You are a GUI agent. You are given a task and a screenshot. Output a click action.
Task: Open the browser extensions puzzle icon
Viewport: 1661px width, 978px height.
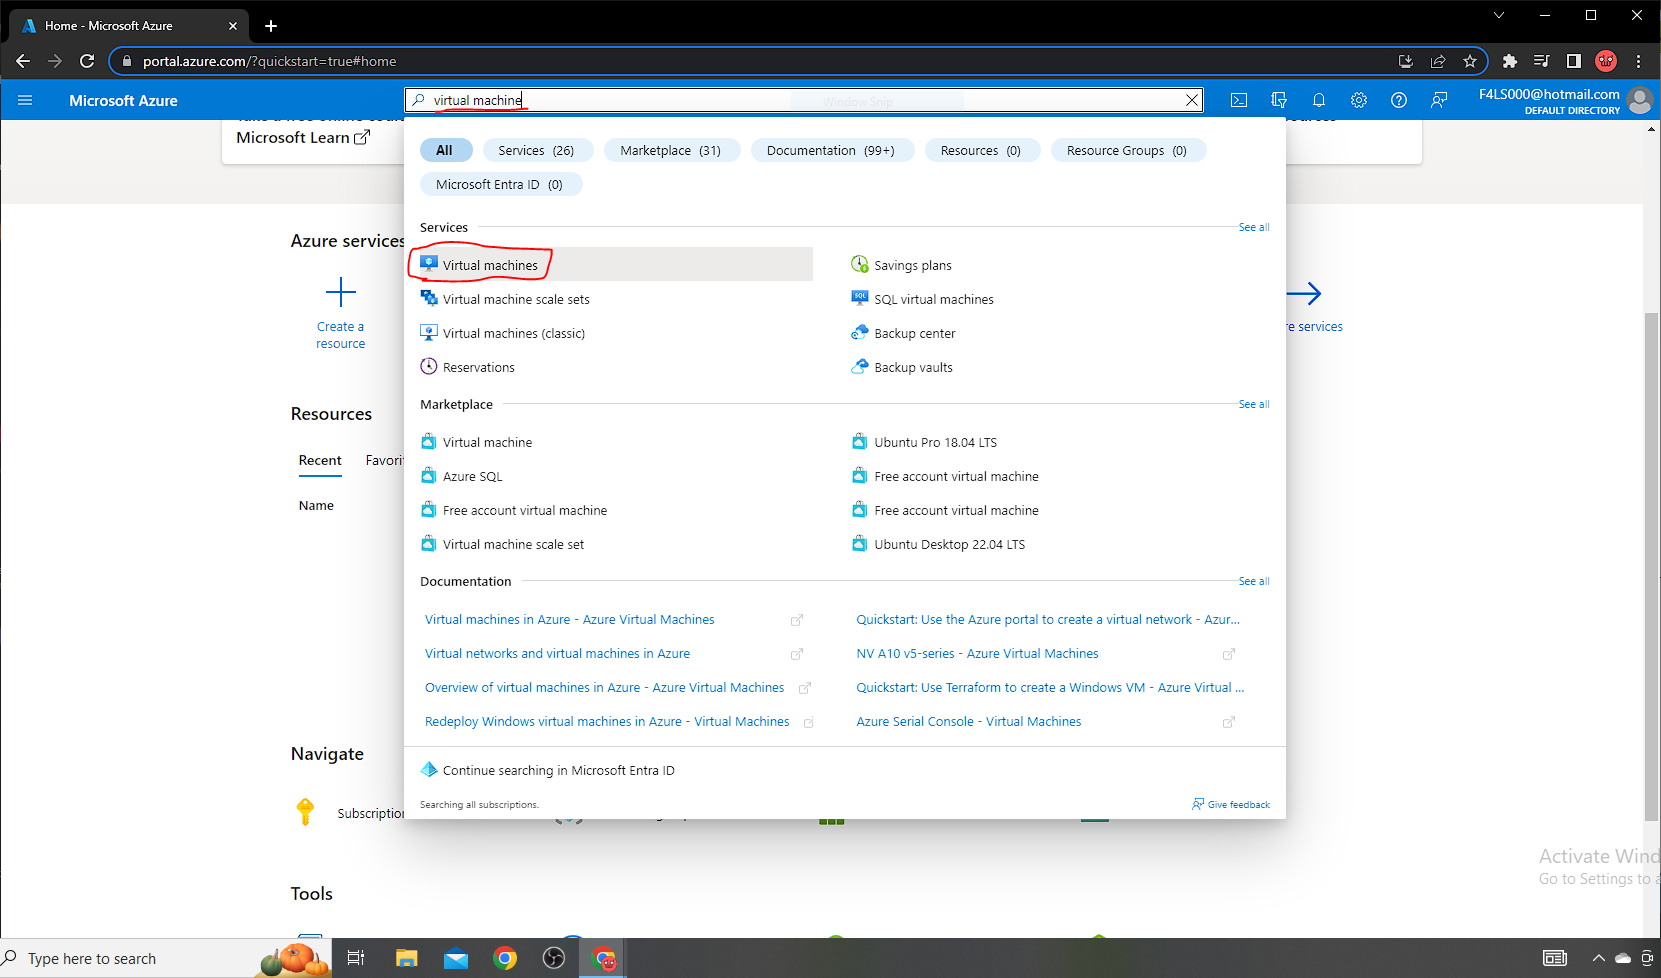(x=1510, y=61)
